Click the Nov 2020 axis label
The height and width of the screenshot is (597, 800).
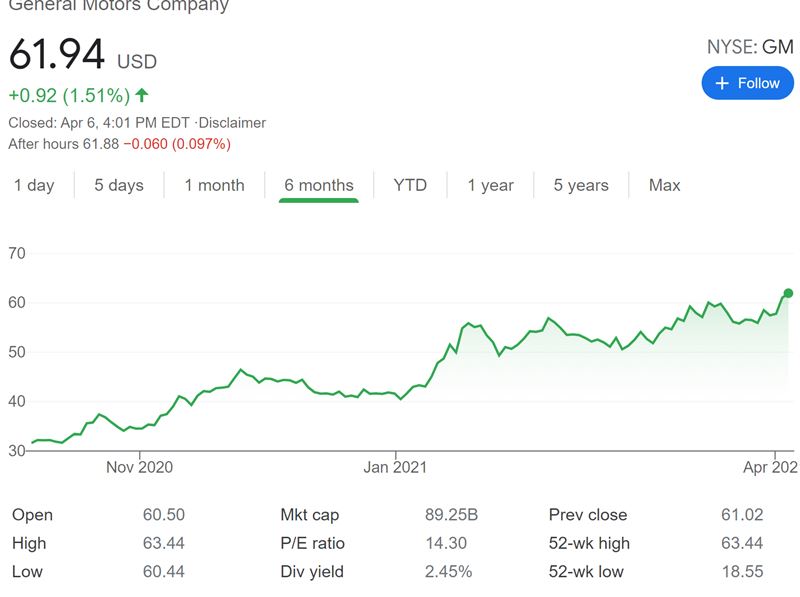[x=139, y=467]
